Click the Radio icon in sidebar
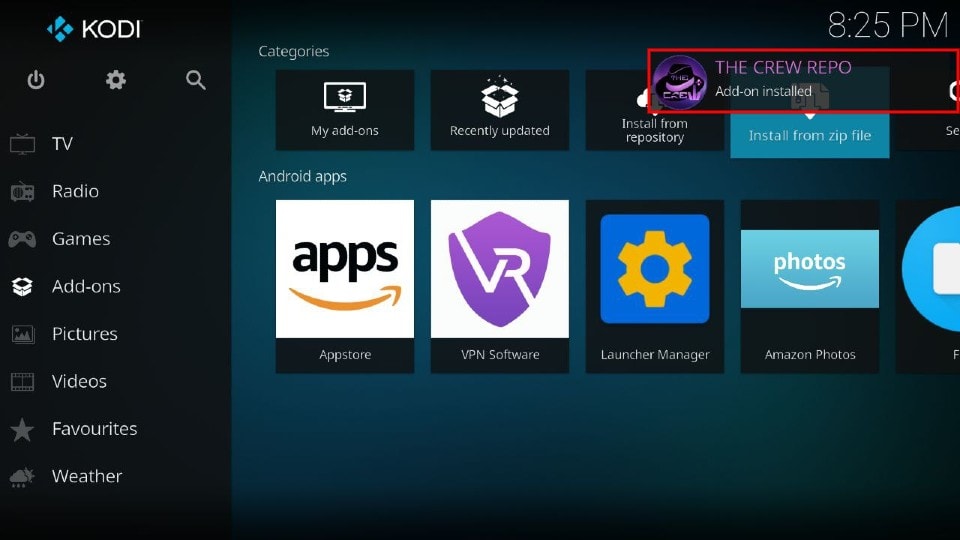This screenshot has width=960, height=540. coord(22,192)
